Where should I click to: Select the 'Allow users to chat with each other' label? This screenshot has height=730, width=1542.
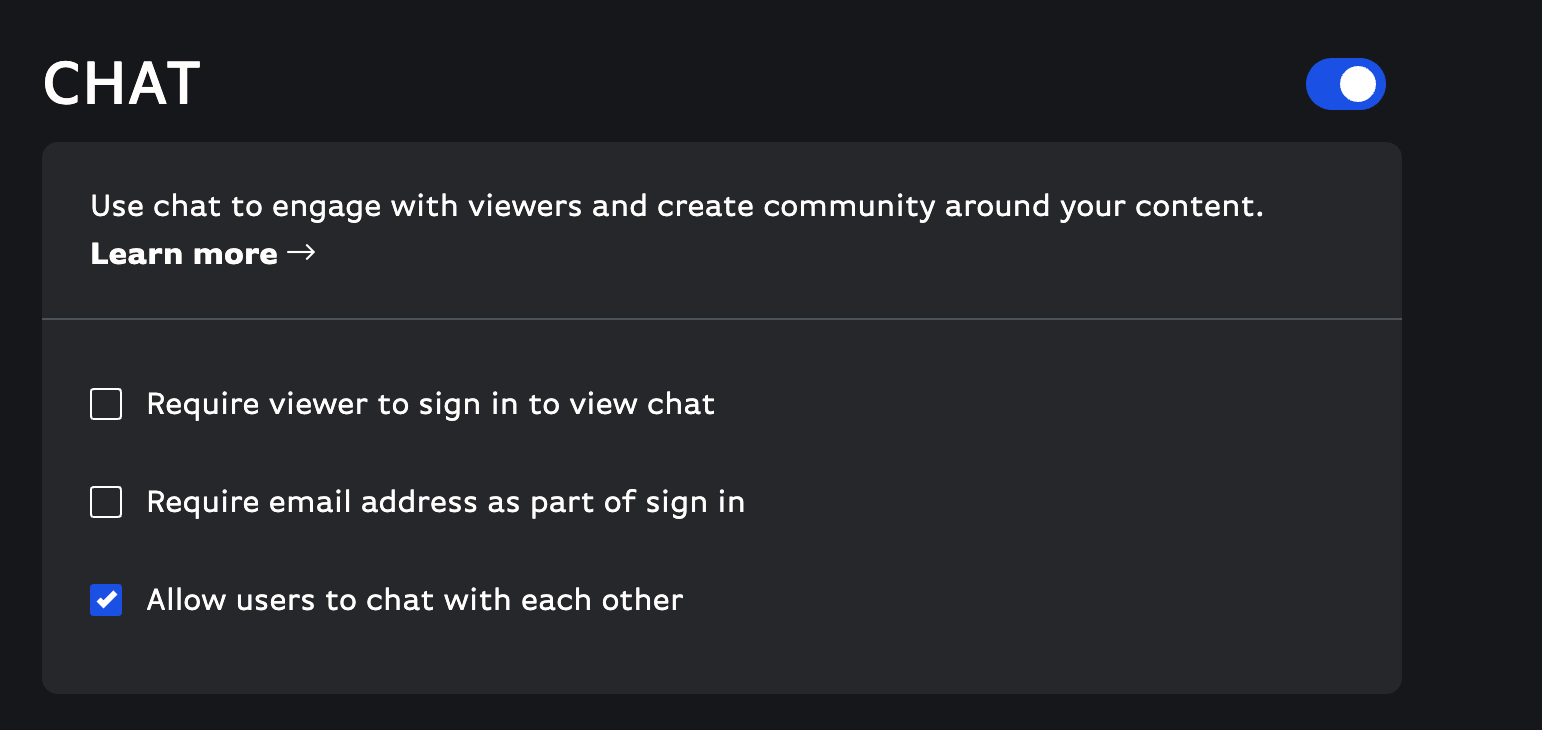click(415, 600)
